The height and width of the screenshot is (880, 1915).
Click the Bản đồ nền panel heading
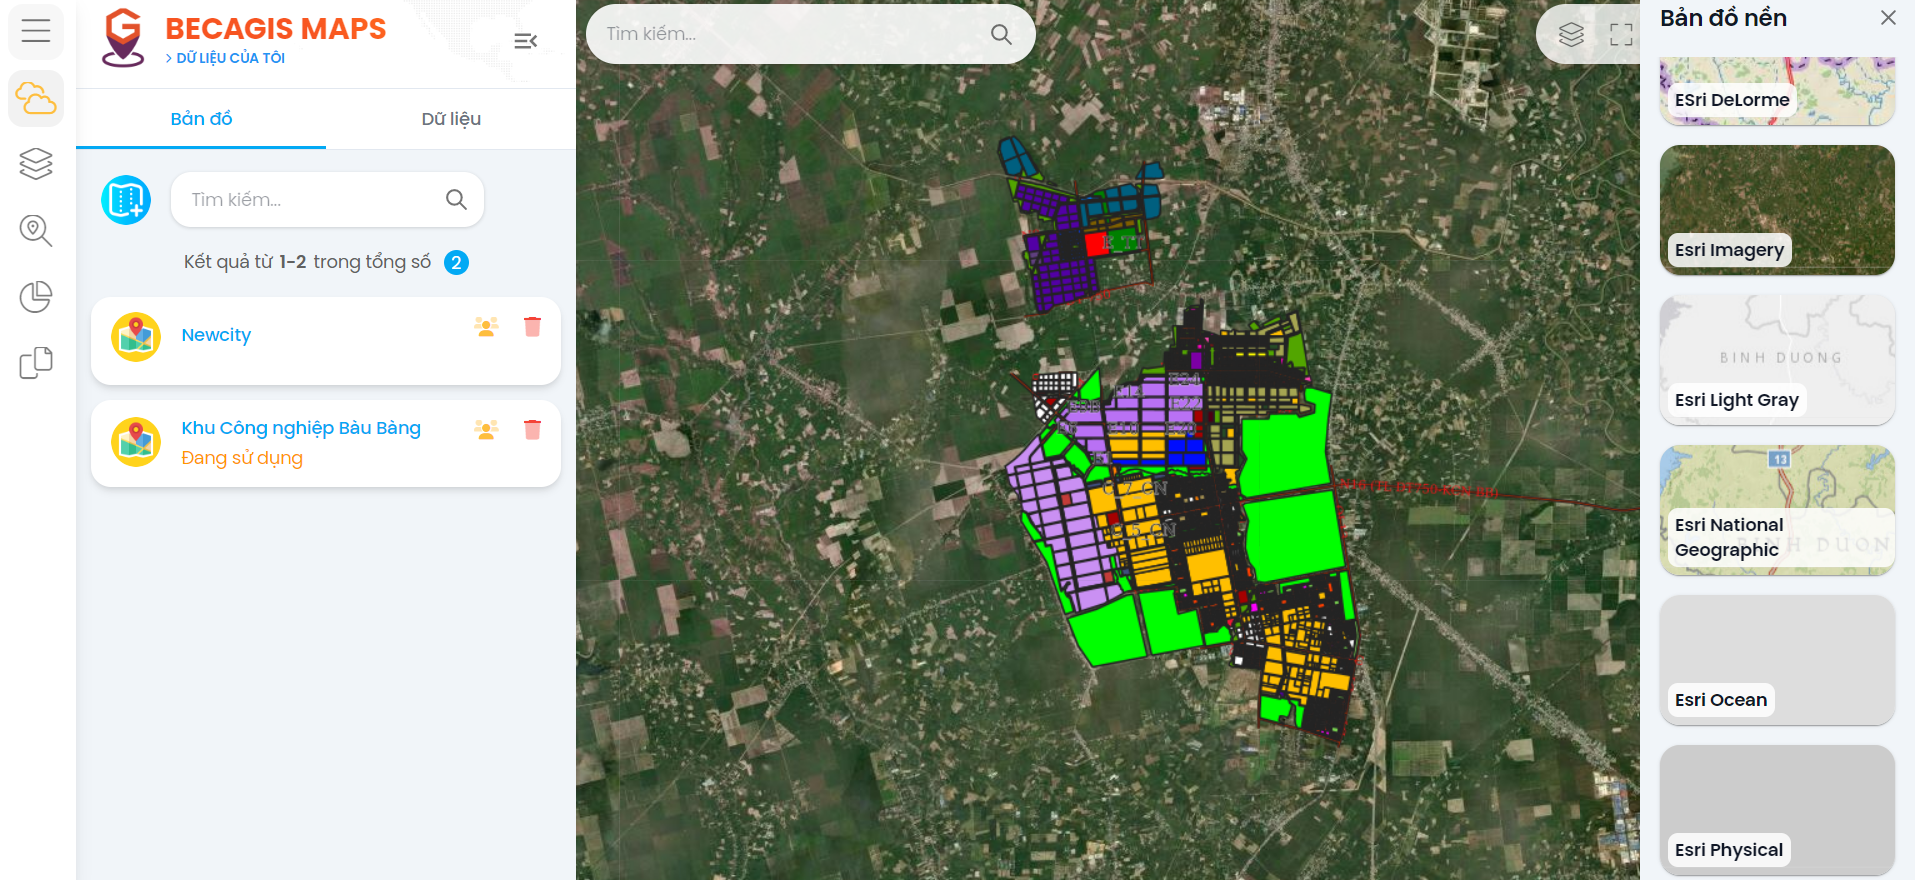[x=1723, y=18]
